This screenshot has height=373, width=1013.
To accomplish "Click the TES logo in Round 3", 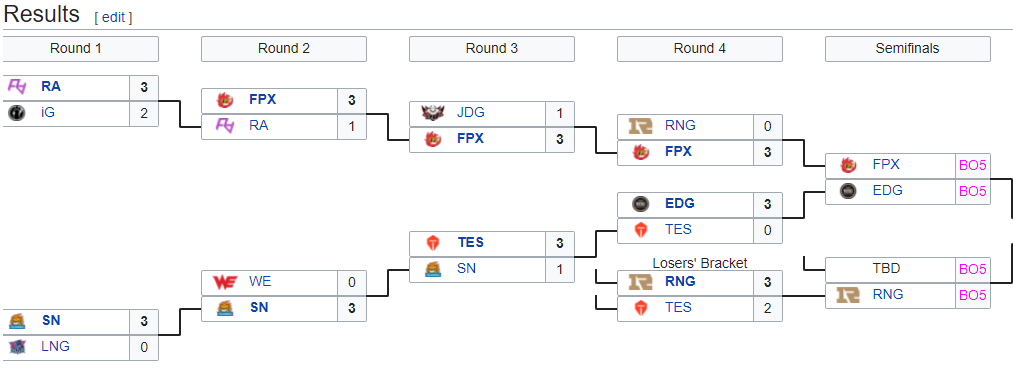I will pos(433,243).
